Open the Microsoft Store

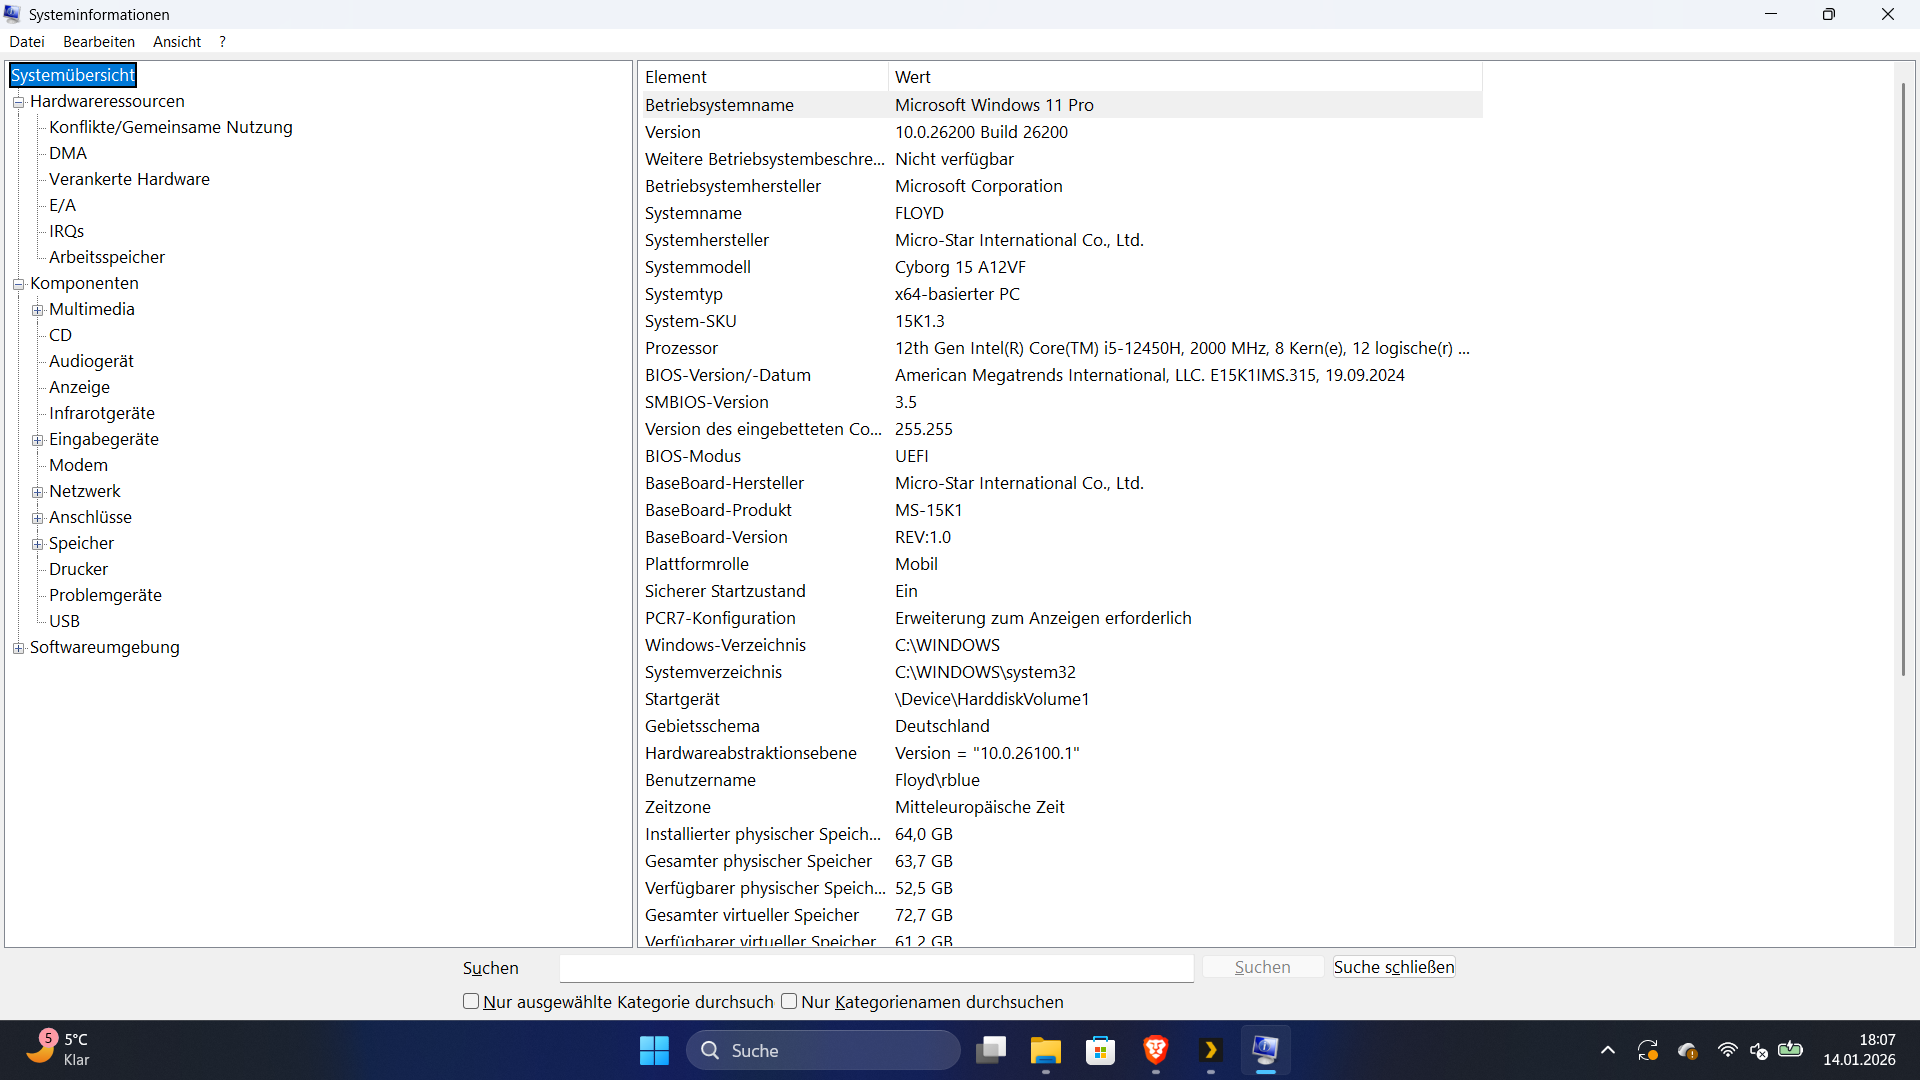[x=1100, y=1050]
